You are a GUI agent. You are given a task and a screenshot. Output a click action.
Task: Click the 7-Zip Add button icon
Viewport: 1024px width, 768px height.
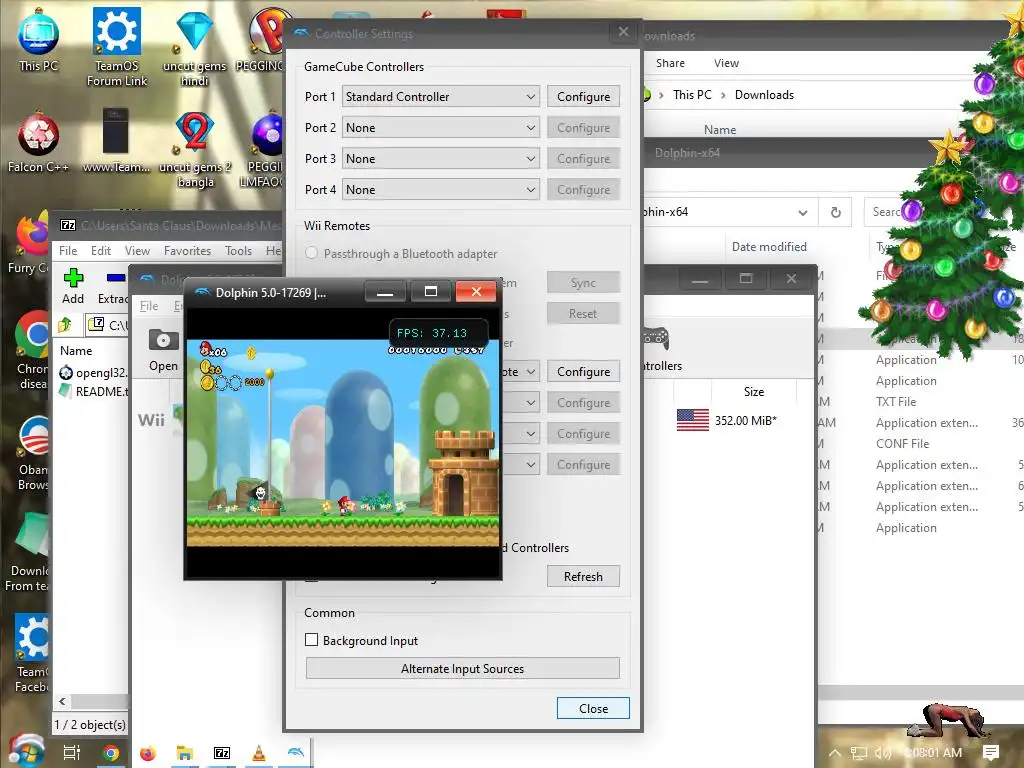coord(73,278)
